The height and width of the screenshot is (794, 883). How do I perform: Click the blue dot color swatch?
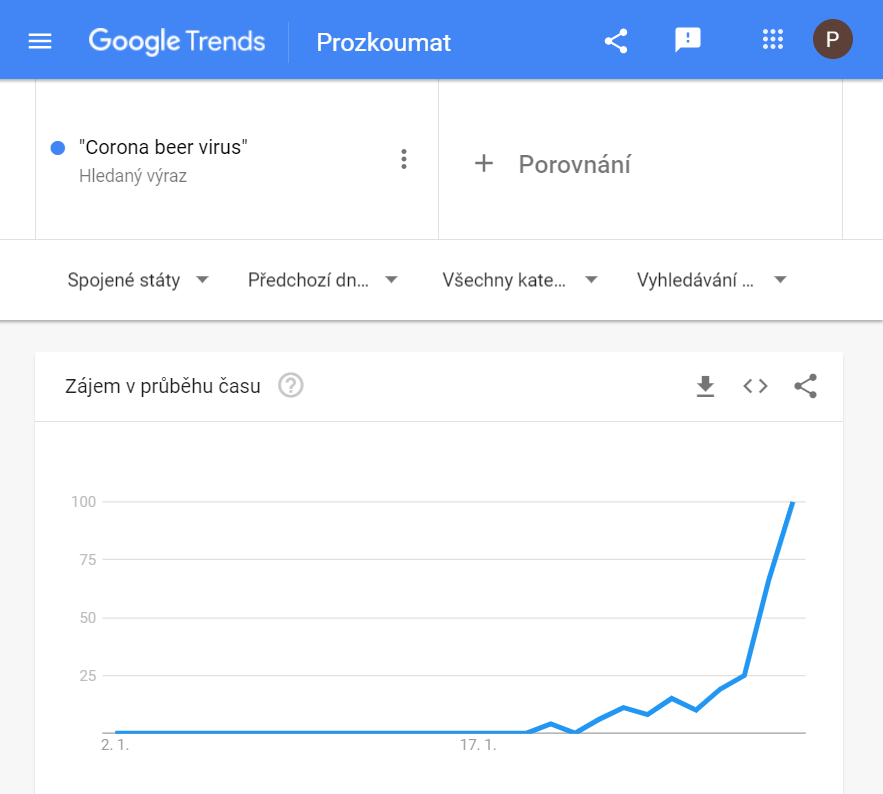[58, 148]
